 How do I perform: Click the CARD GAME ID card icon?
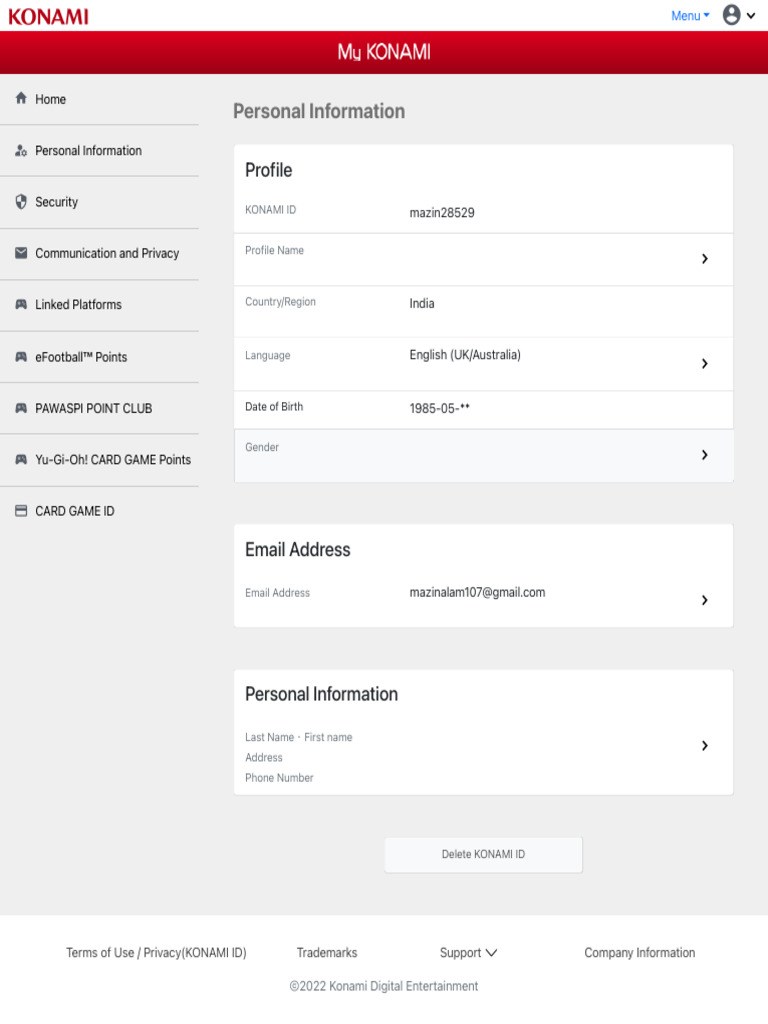tap(21, 511)
